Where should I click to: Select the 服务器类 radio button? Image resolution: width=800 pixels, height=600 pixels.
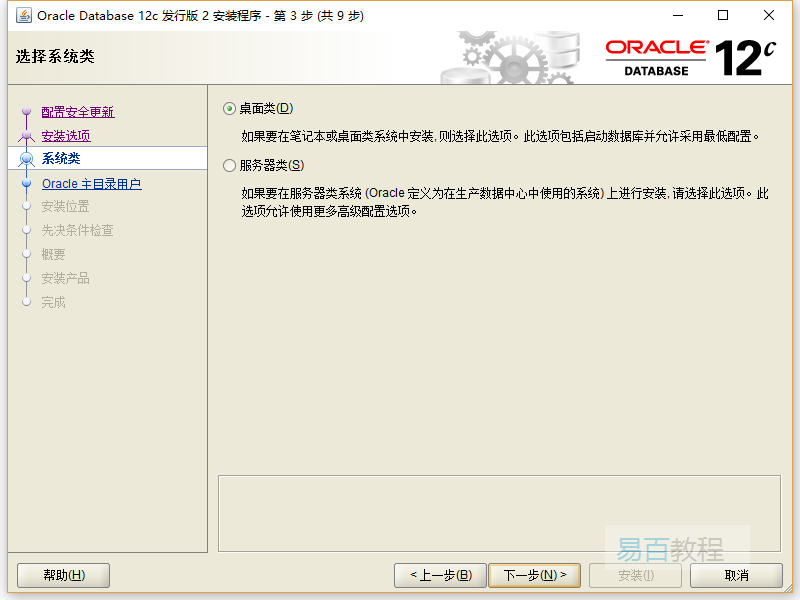(x=230, y=166)
